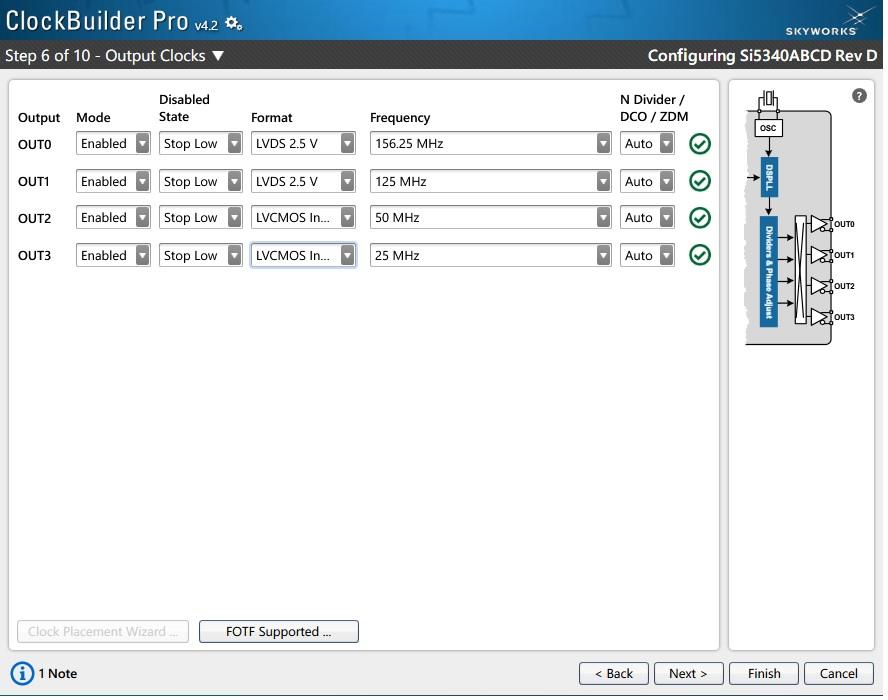Click Configuring Si5340ABCD Rev D text

[762, 56]
